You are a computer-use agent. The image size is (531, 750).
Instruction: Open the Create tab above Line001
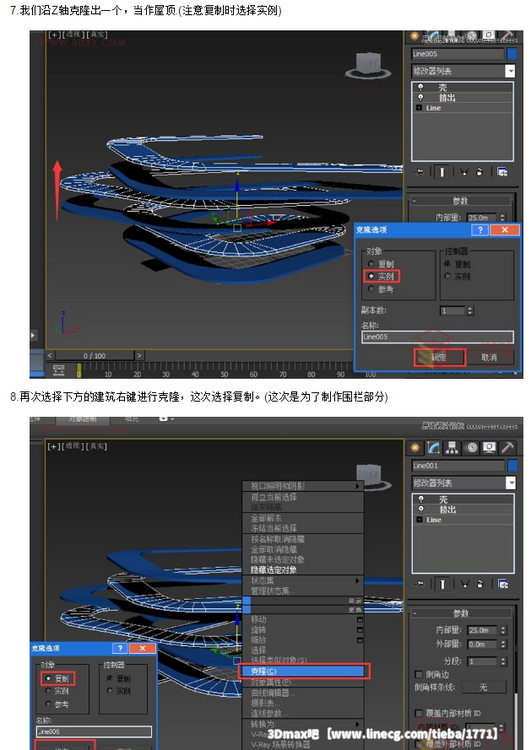[x=415, y=447]
